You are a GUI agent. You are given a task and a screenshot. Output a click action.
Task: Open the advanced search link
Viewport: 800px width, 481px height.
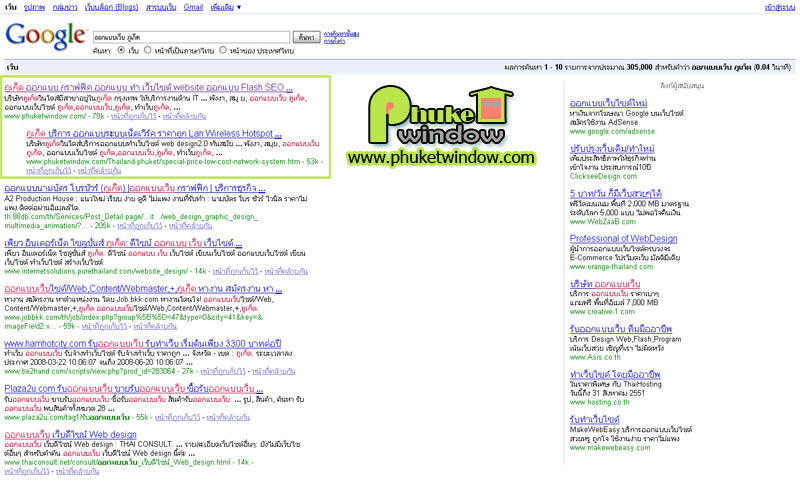(x=341, y=34)
